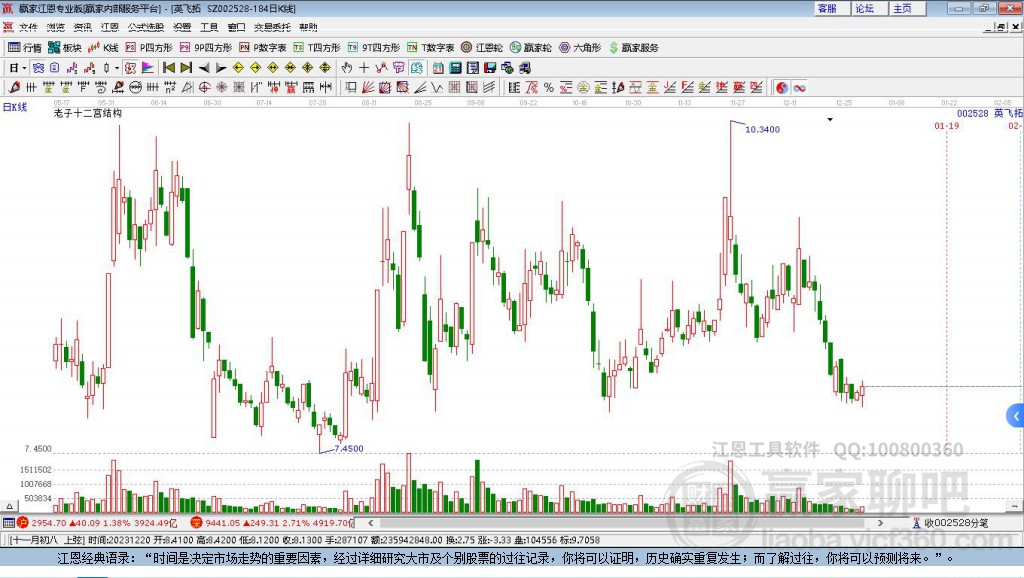Click the 7.4500 low price label
This screenshot has width=1024, height=578.
pos(349,449)
